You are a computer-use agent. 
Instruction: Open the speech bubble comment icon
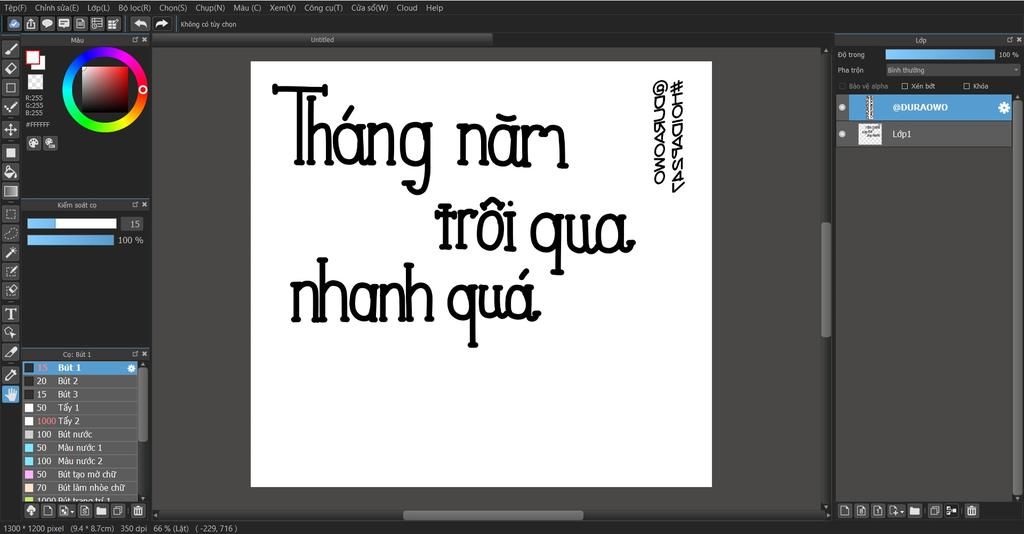pyautogui.click(x=47, y=24)
